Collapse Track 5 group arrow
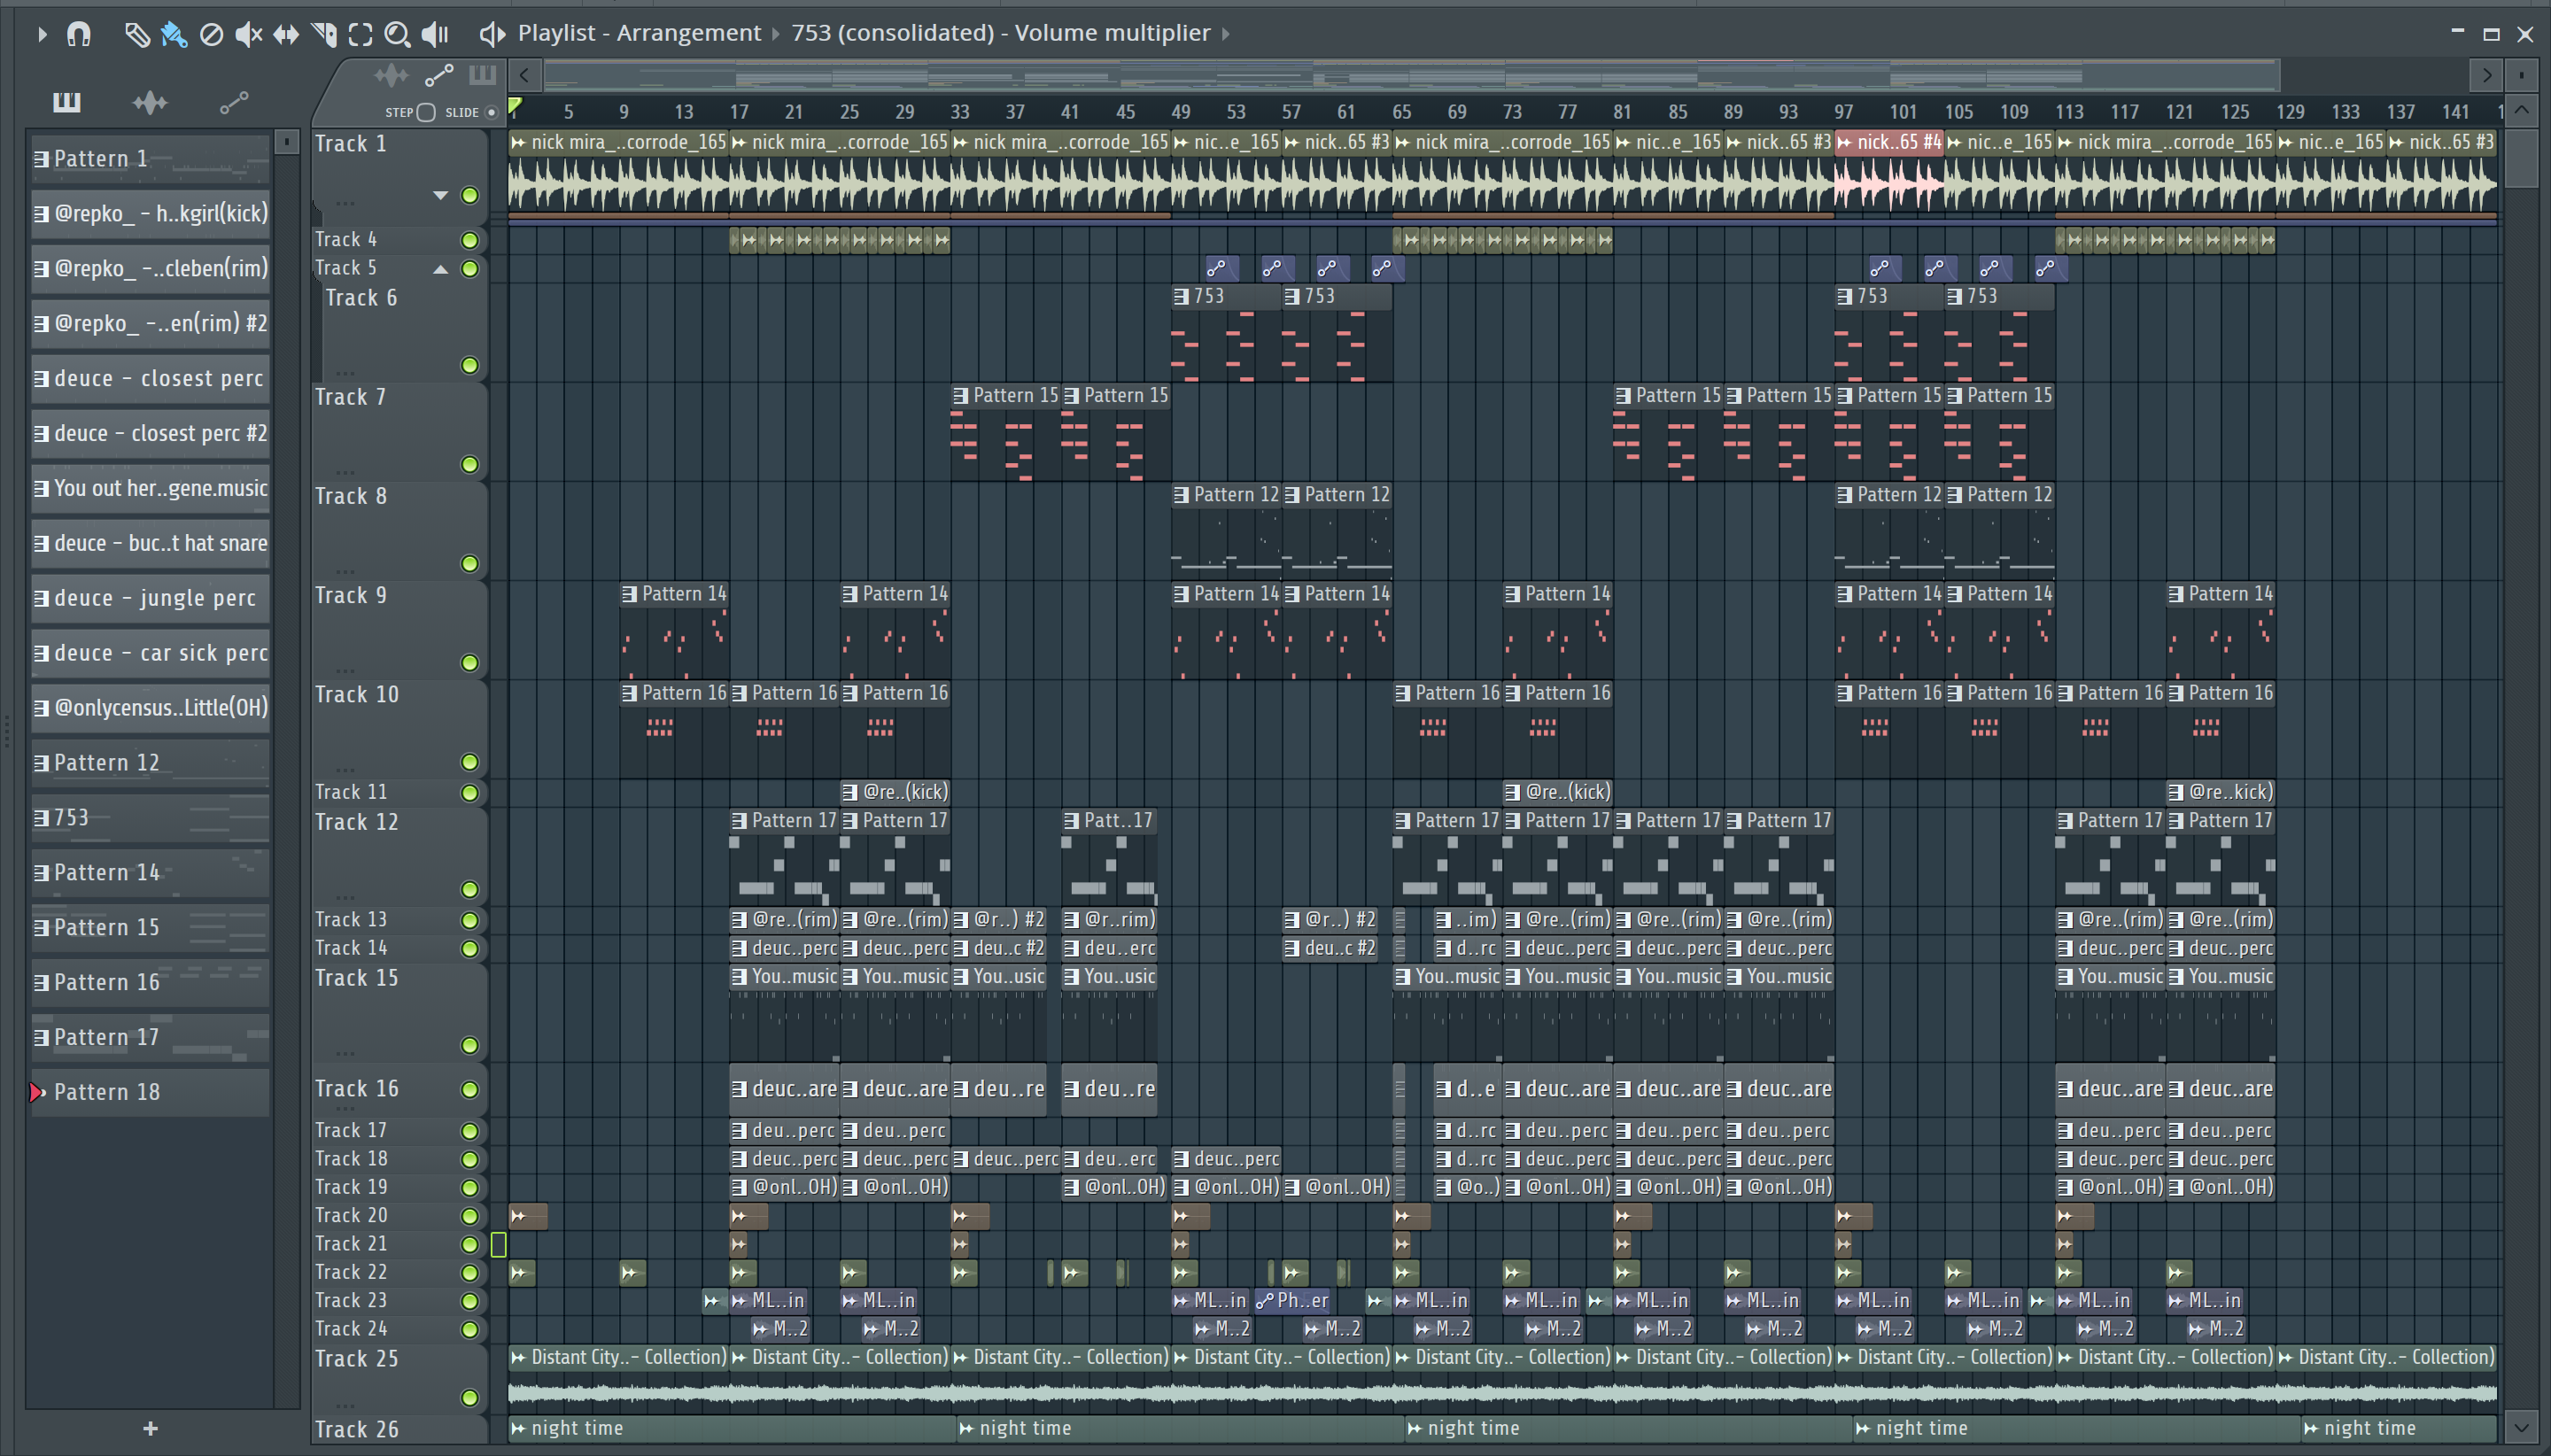Screen dimensions: 2551x1456 point(440,269)
